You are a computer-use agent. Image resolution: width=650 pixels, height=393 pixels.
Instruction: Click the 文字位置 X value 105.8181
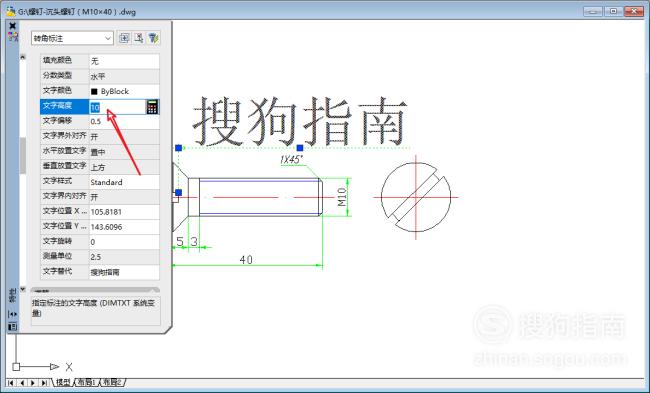click(124, 212)
